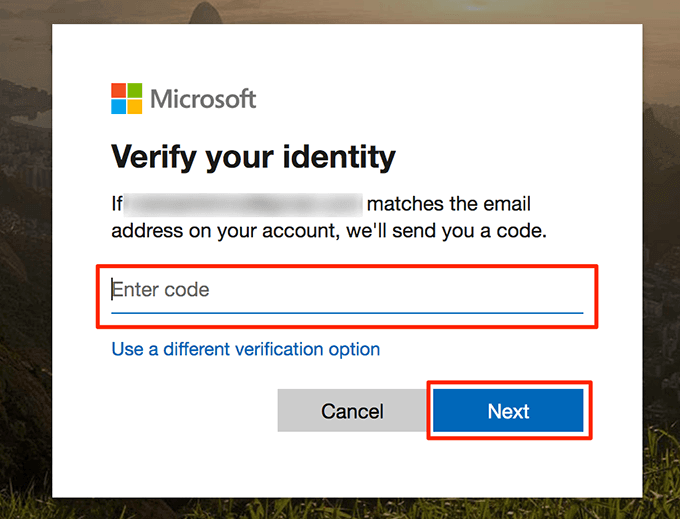Viewport: 680px width, 519px height.
Task: Click the Microsoft wordmark text
Action: tap(203, 99)
